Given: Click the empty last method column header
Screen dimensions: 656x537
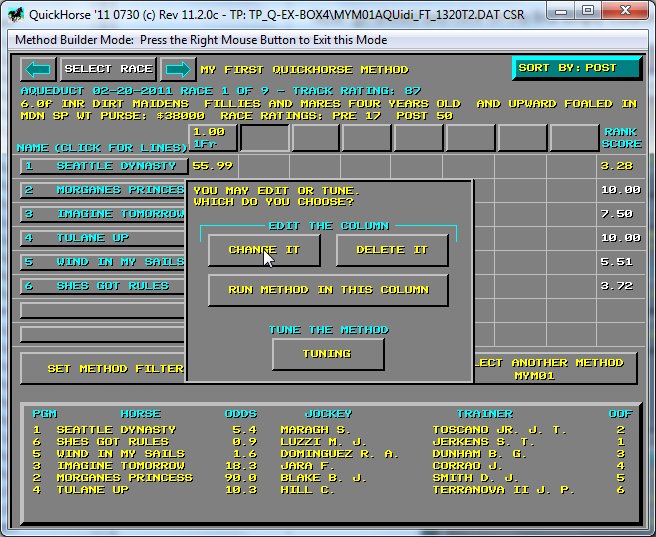Looking at the screenshot, I should 574,137.
